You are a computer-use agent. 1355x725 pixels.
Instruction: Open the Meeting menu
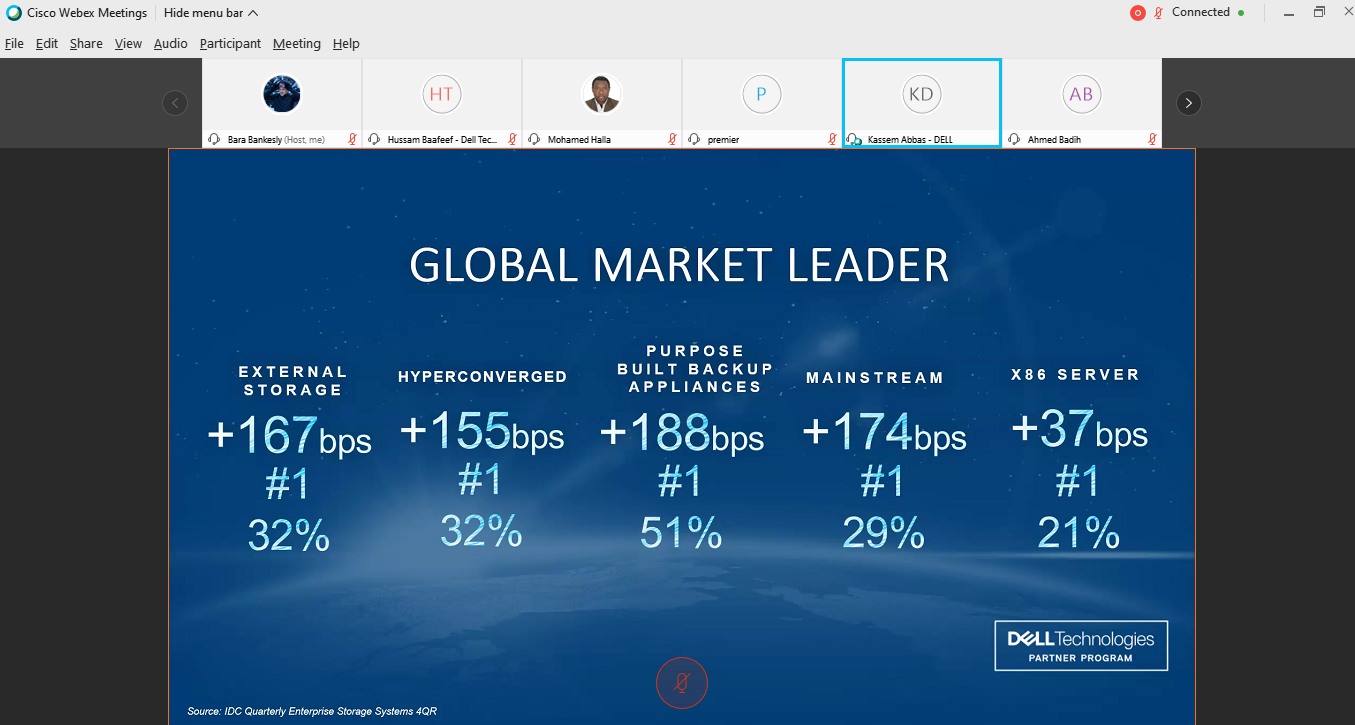click(x=297, y=44)
